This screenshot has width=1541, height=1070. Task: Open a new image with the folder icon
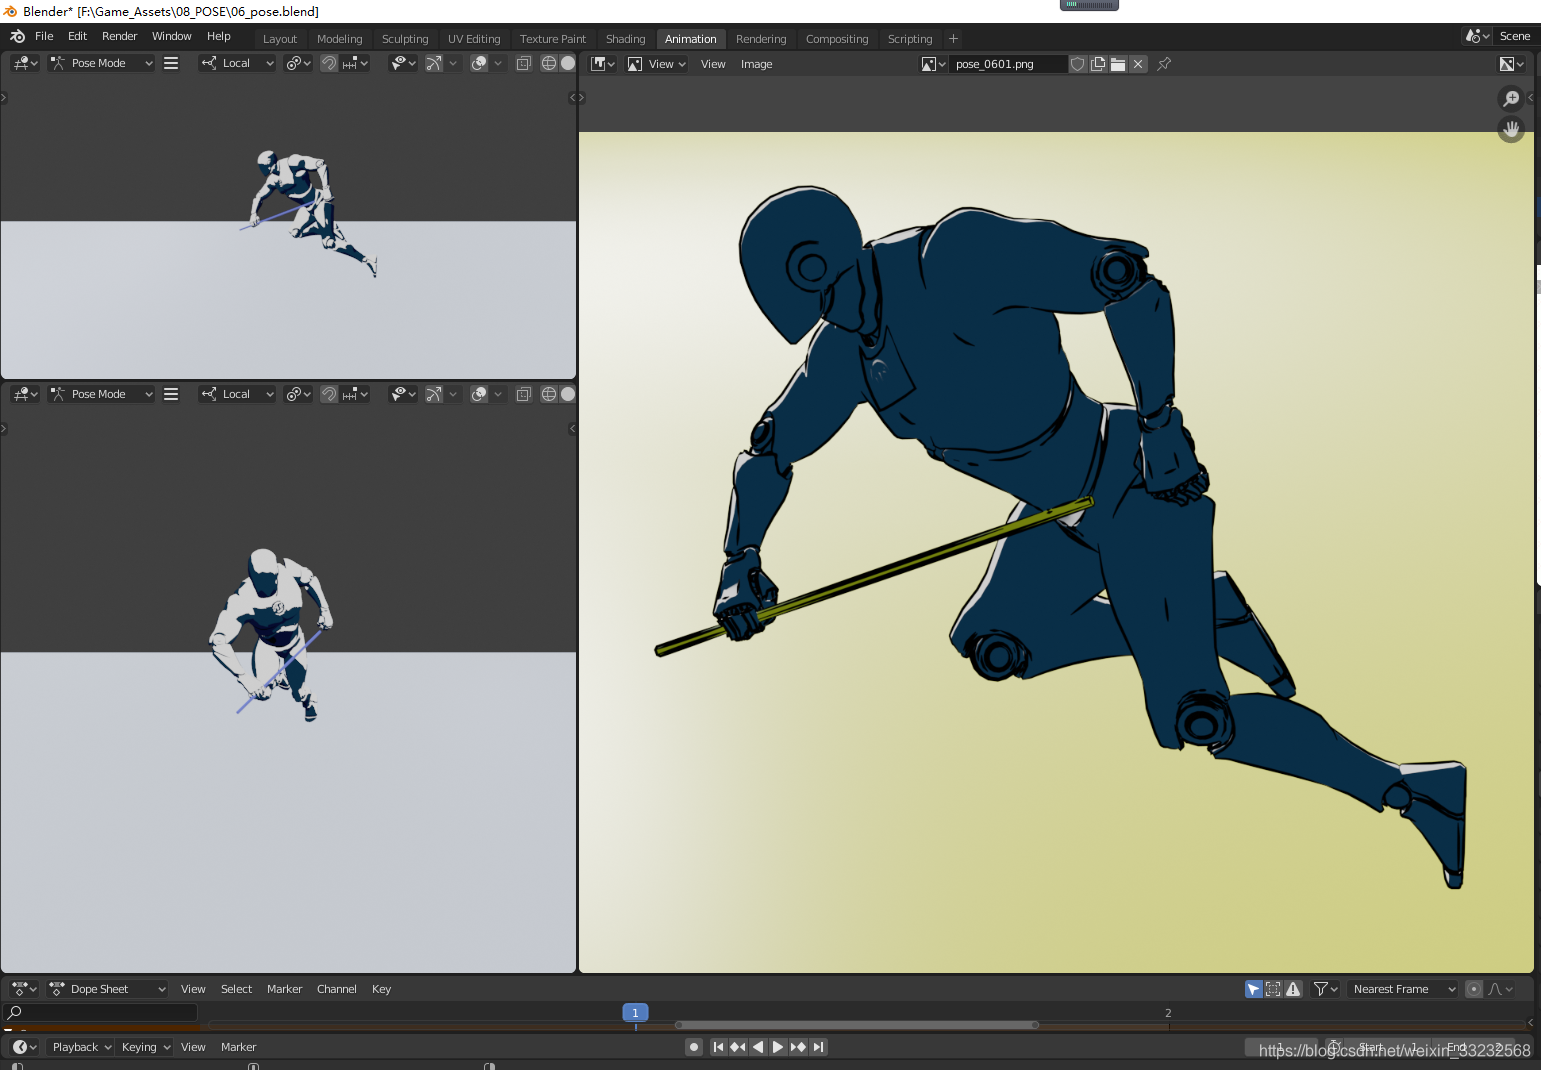click(1118, 64)
